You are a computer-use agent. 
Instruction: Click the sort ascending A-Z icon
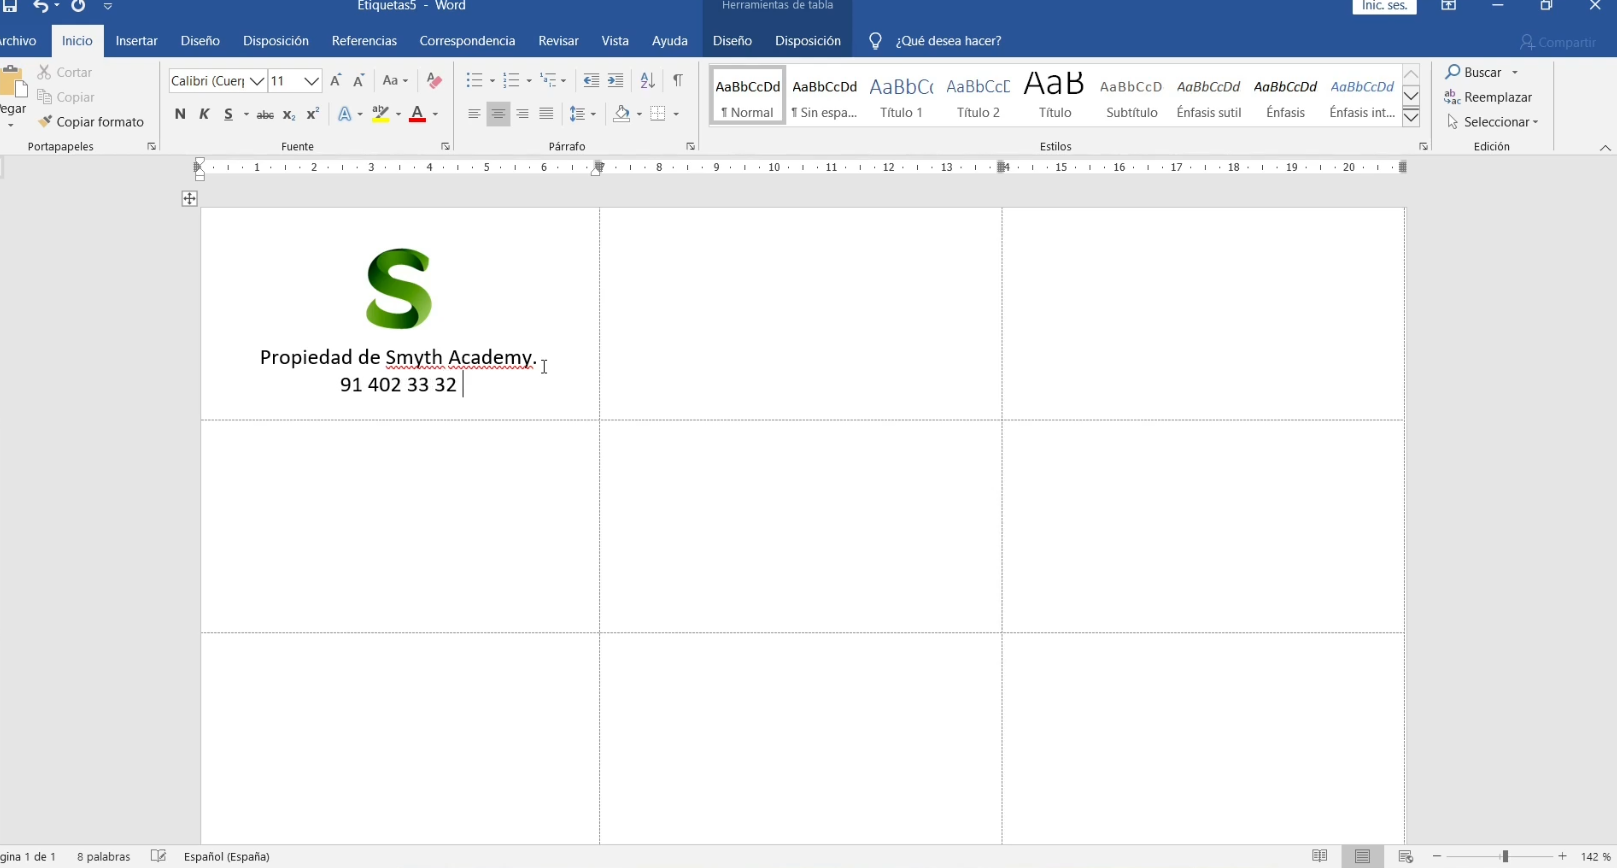pyautogui.click(x=647, y=81)
